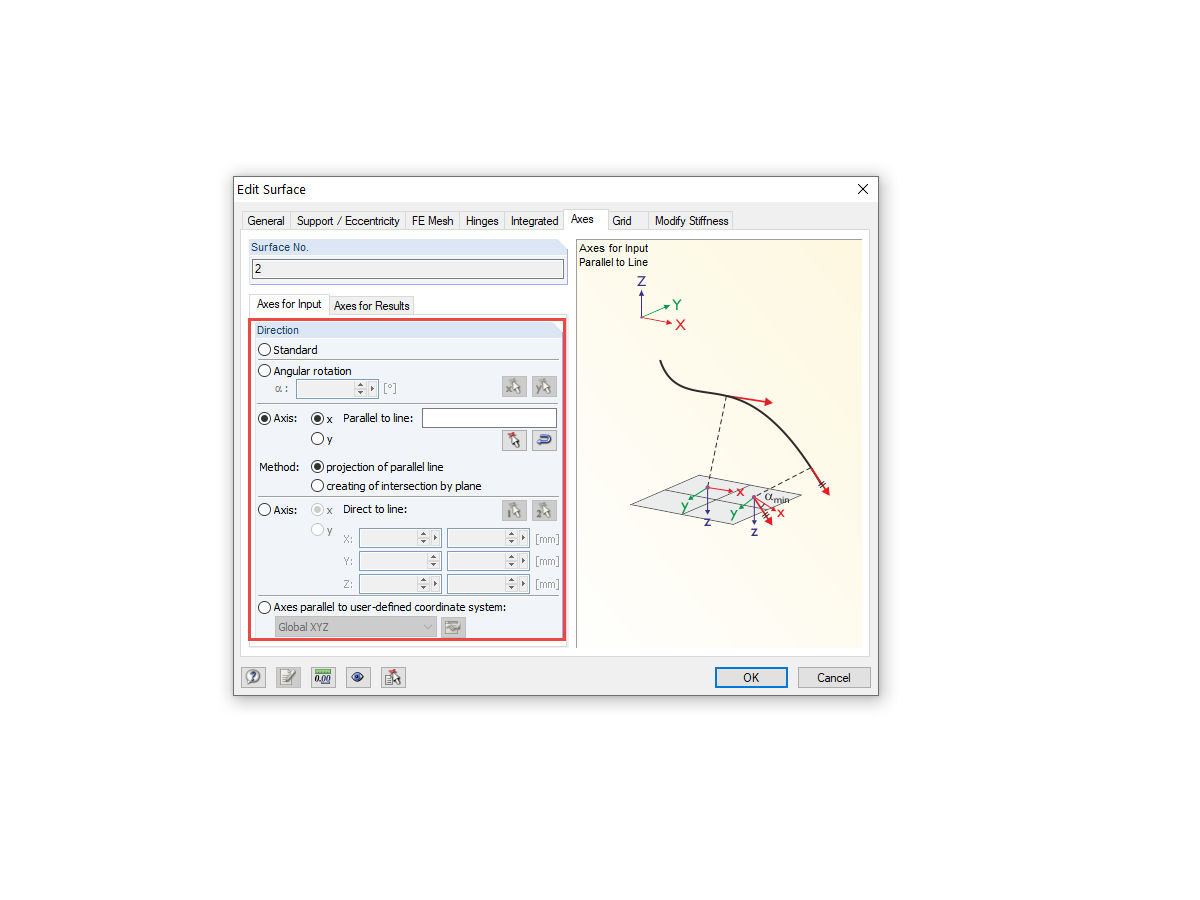Open the Support / Eccentricity tab
Screen dimensions: 1200x900
coord(348,221)
